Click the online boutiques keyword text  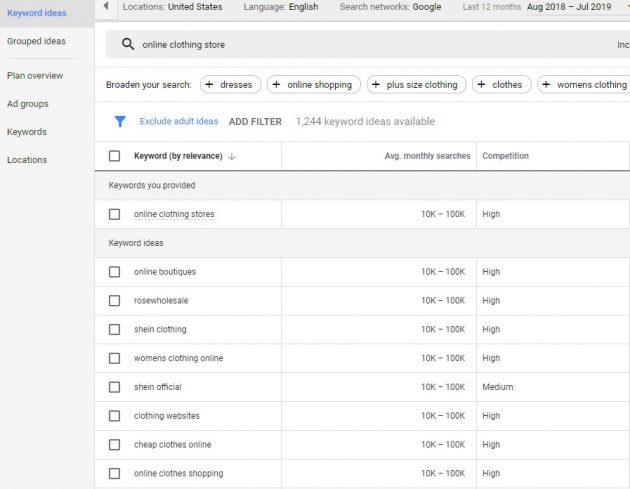coord(165,272)
